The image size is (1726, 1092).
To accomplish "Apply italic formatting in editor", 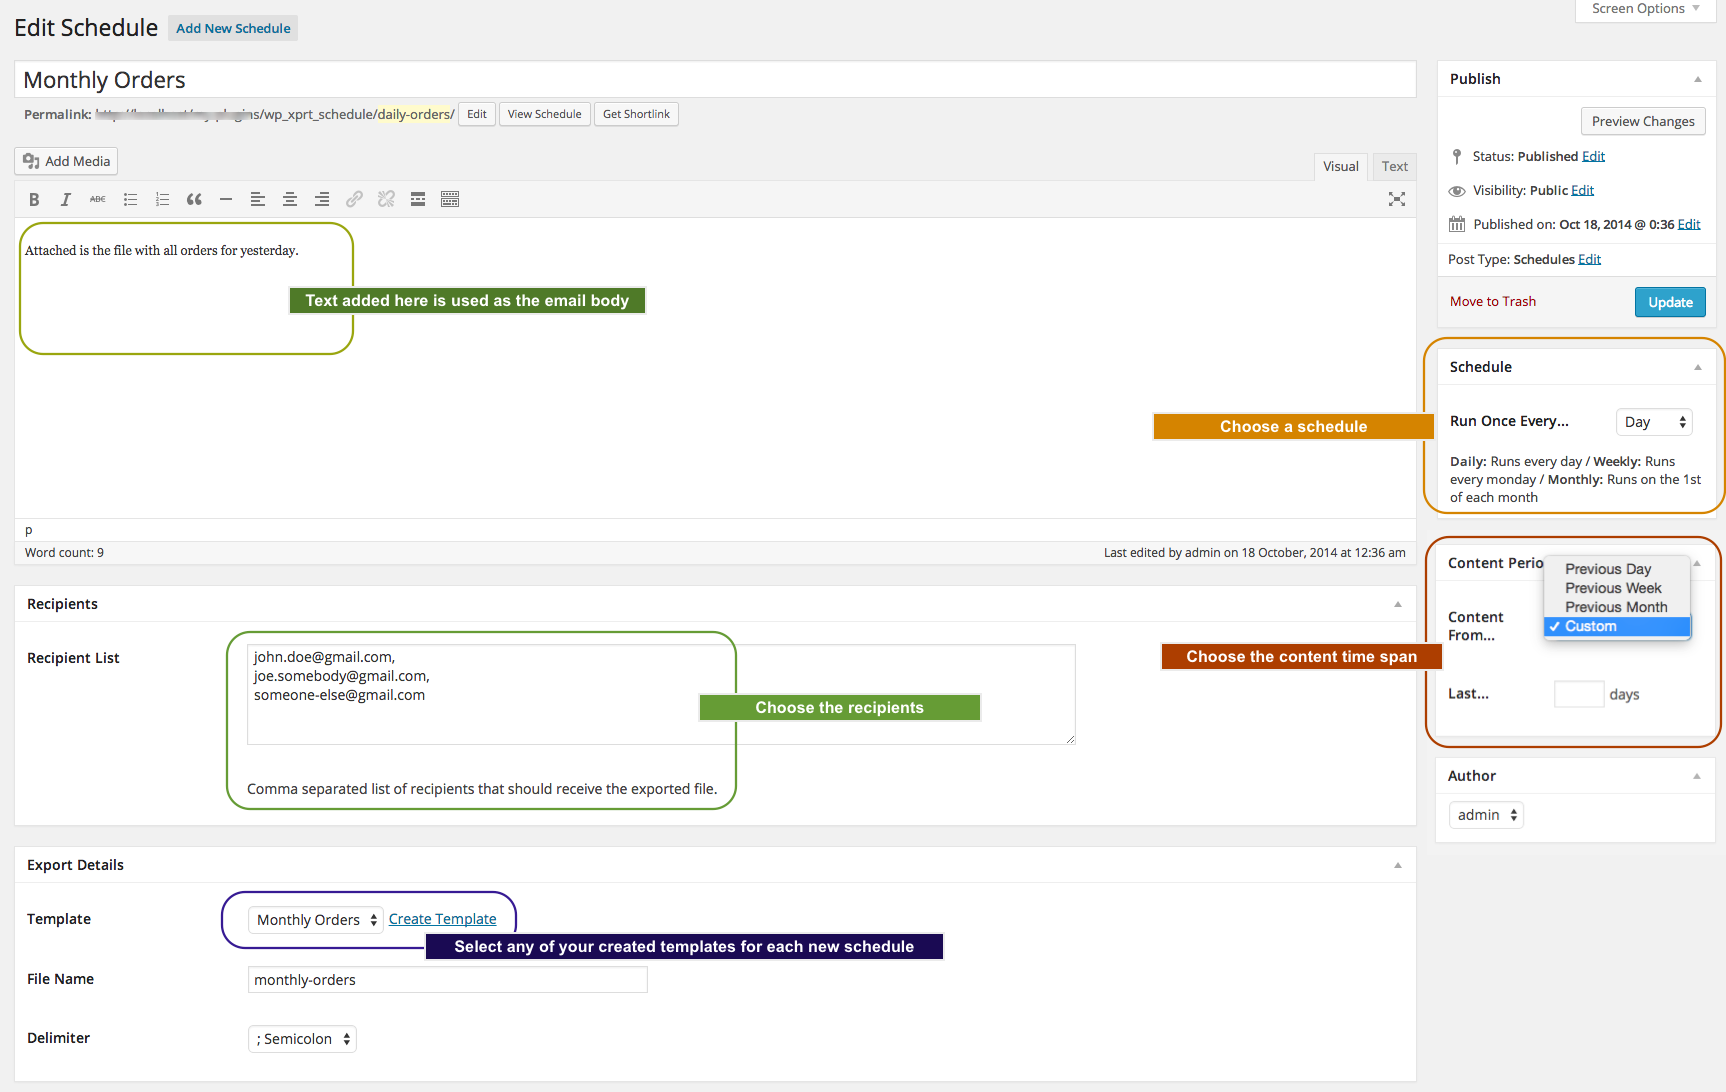I will 66,199.
